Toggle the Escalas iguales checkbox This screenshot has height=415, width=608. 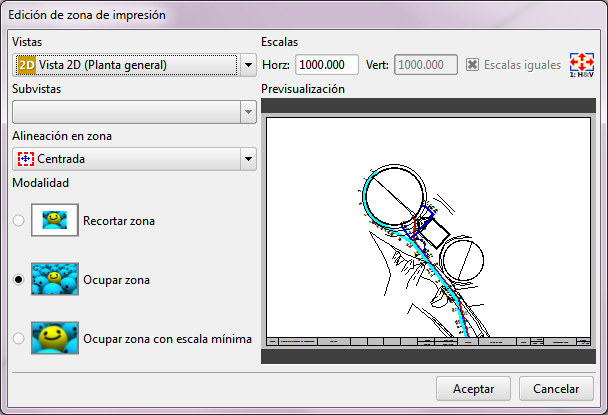pos(473,66)
